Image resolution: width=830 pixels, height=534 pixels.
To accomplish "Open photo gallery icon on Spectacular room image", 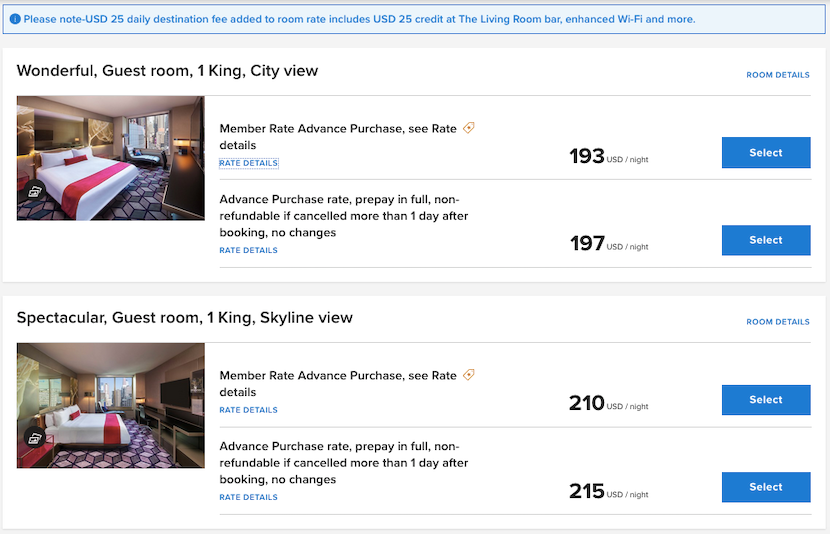I will (35, 438).
